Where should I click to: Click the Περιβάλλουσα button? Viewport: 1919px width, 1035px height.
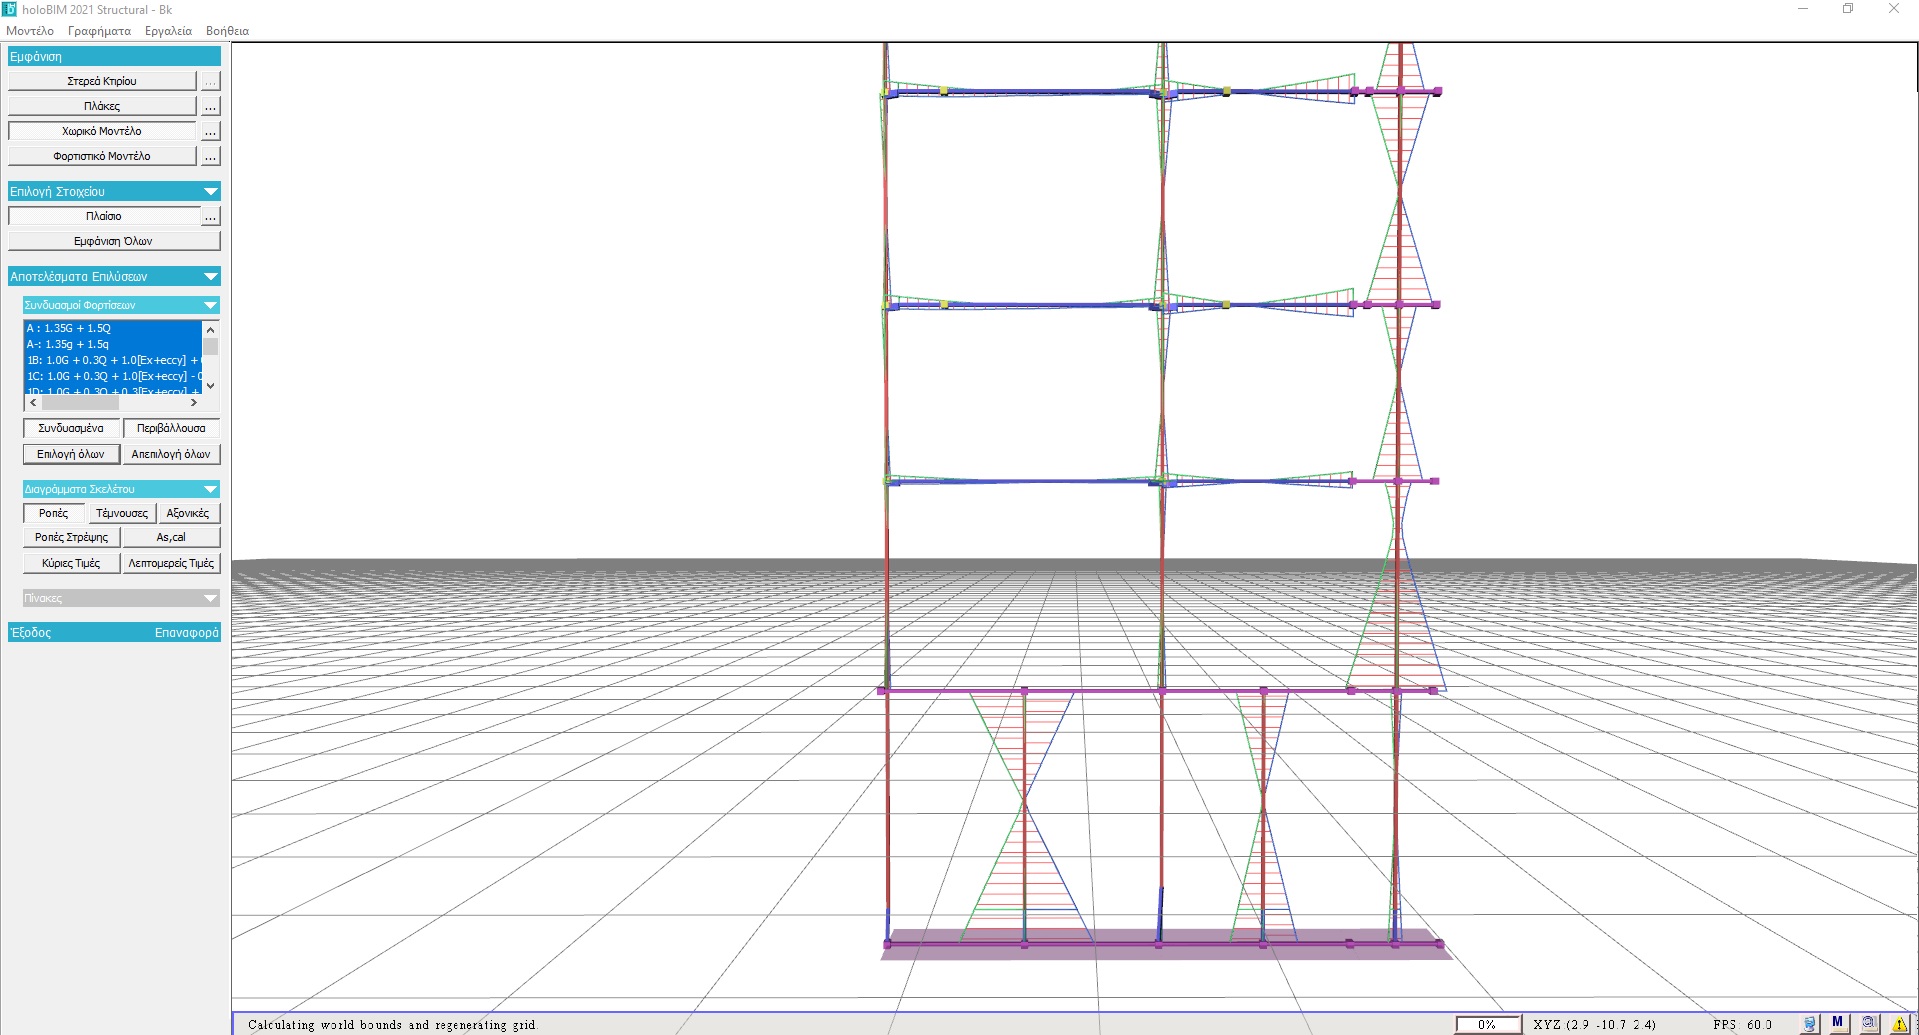pos(171,428)
